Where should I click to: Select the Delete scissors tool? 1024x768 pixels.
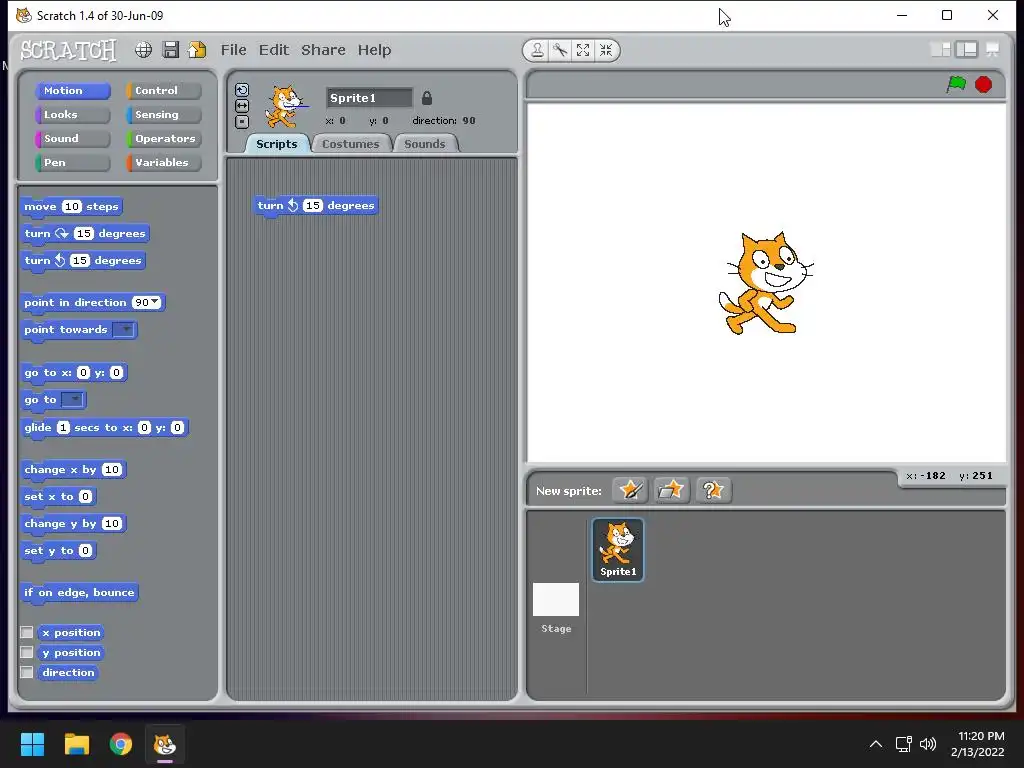(560, 50)
